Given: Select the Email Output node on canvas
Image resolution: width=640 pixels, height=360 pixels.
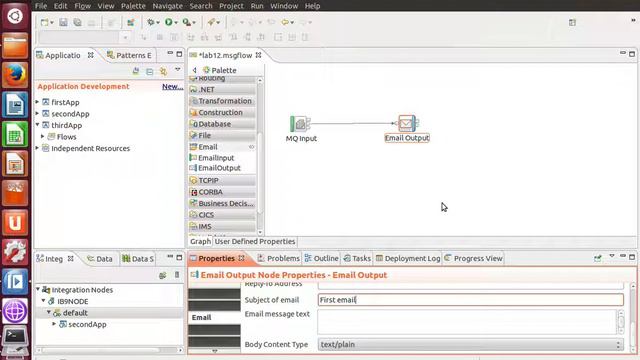Looking at the screenshot, I should pos(407,124).
